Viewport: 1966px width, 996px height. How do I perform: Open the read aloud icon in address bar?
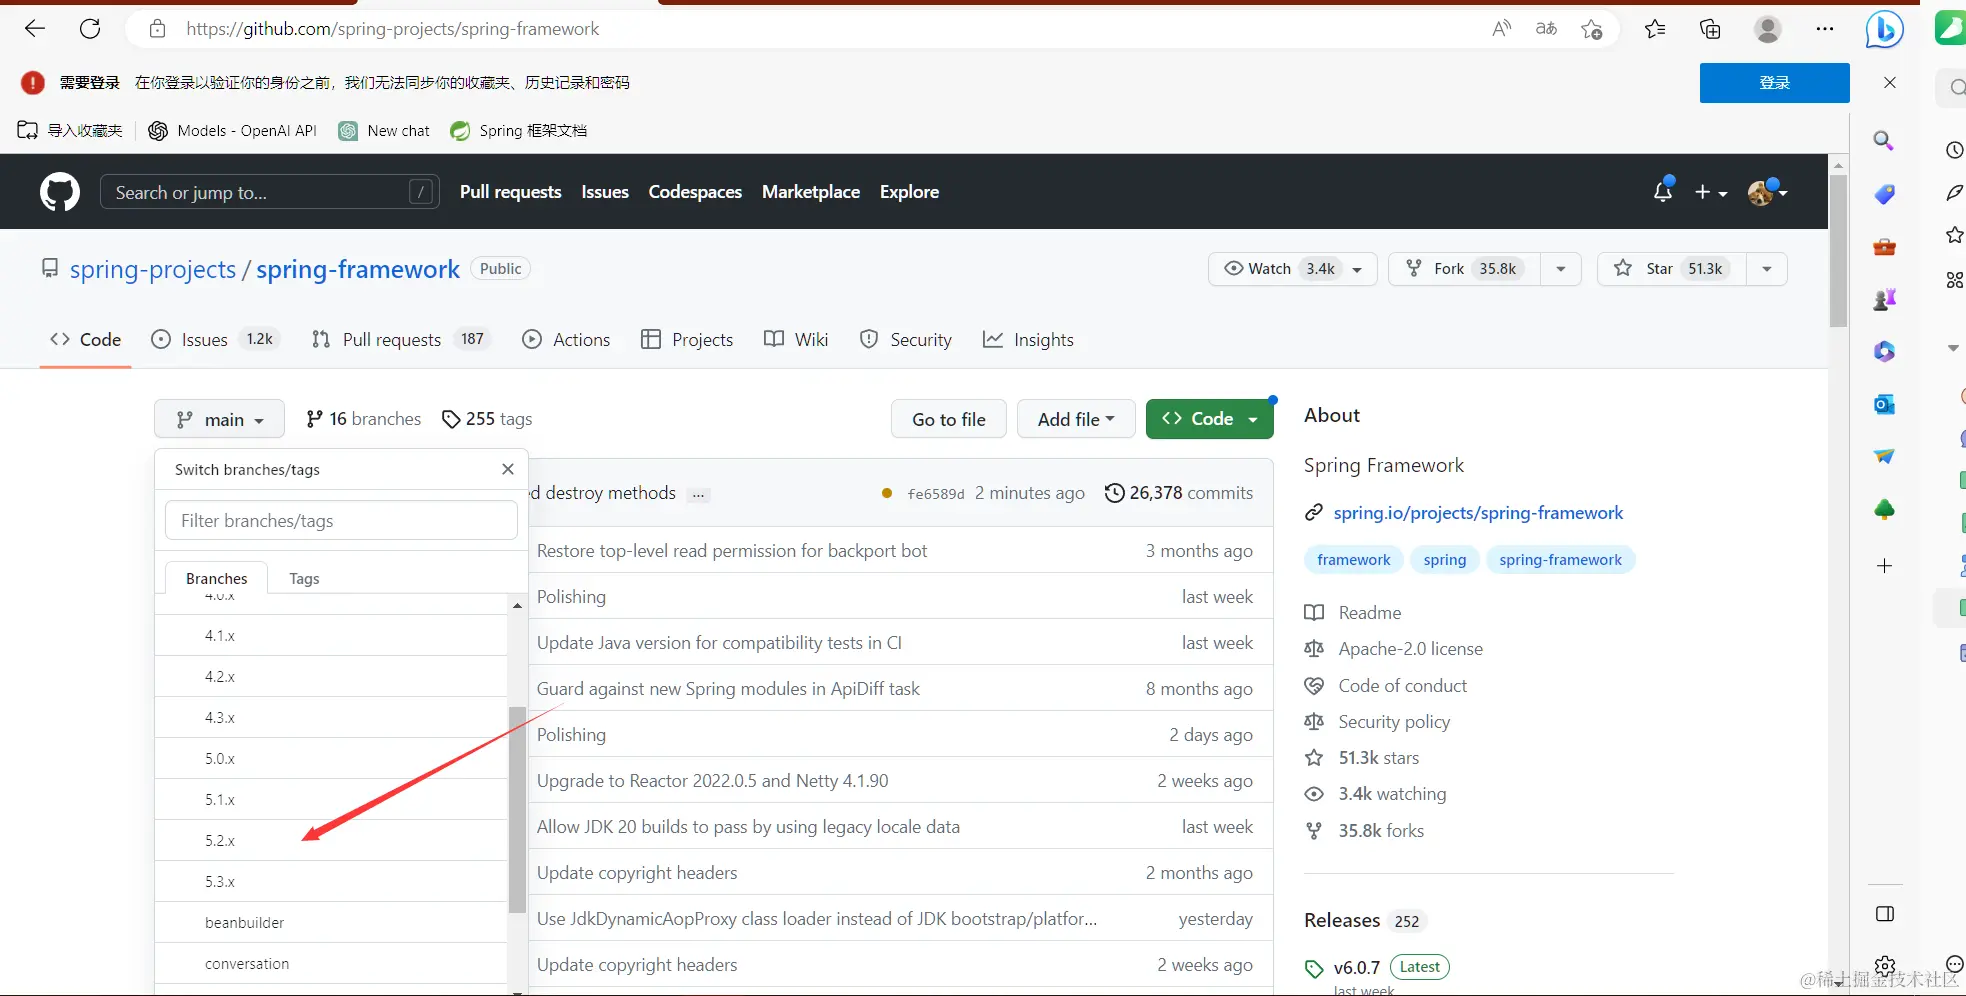pyautogui.click(x=1501, y=29)
